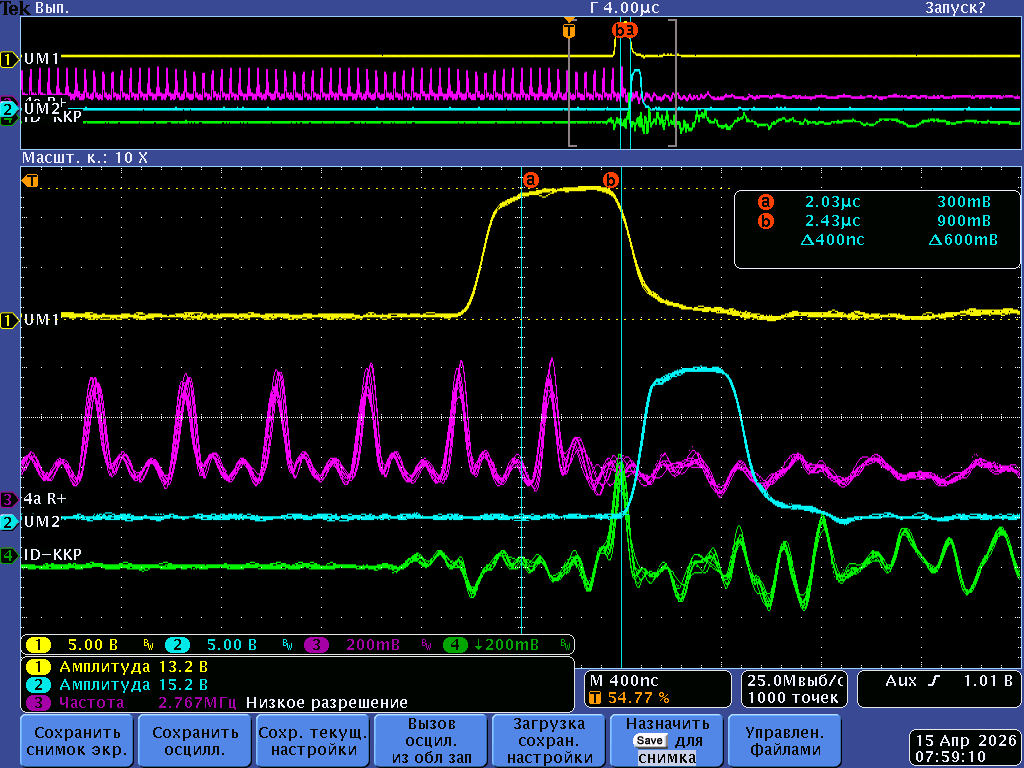1024x768 pixels.
Task: Select channel 2 UM2 ground marker in zoom window
Action: [x=9, y=522]
